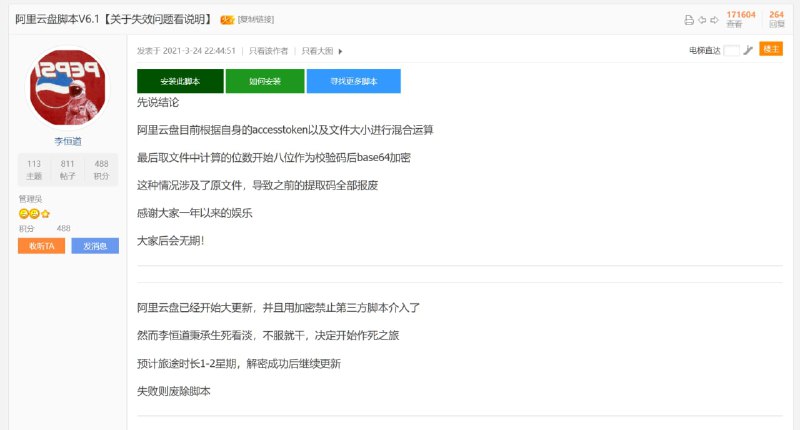800x430 pixels.
Task: Click the 171604 查看 view count
Action: click(x=741, y=19)
